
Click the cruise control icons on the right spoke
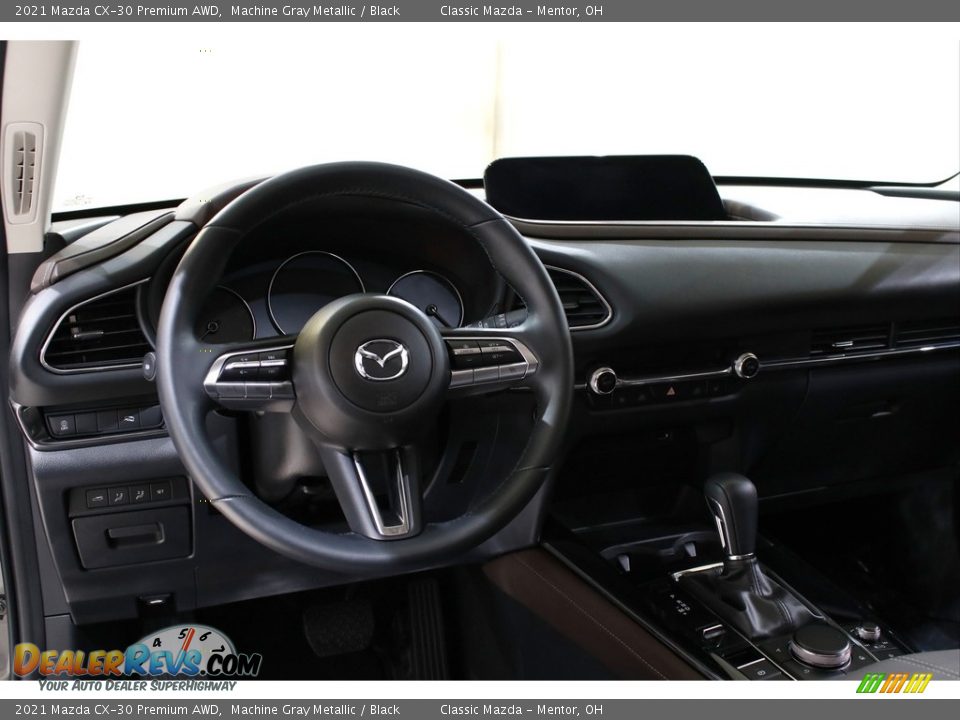[490, 355]
